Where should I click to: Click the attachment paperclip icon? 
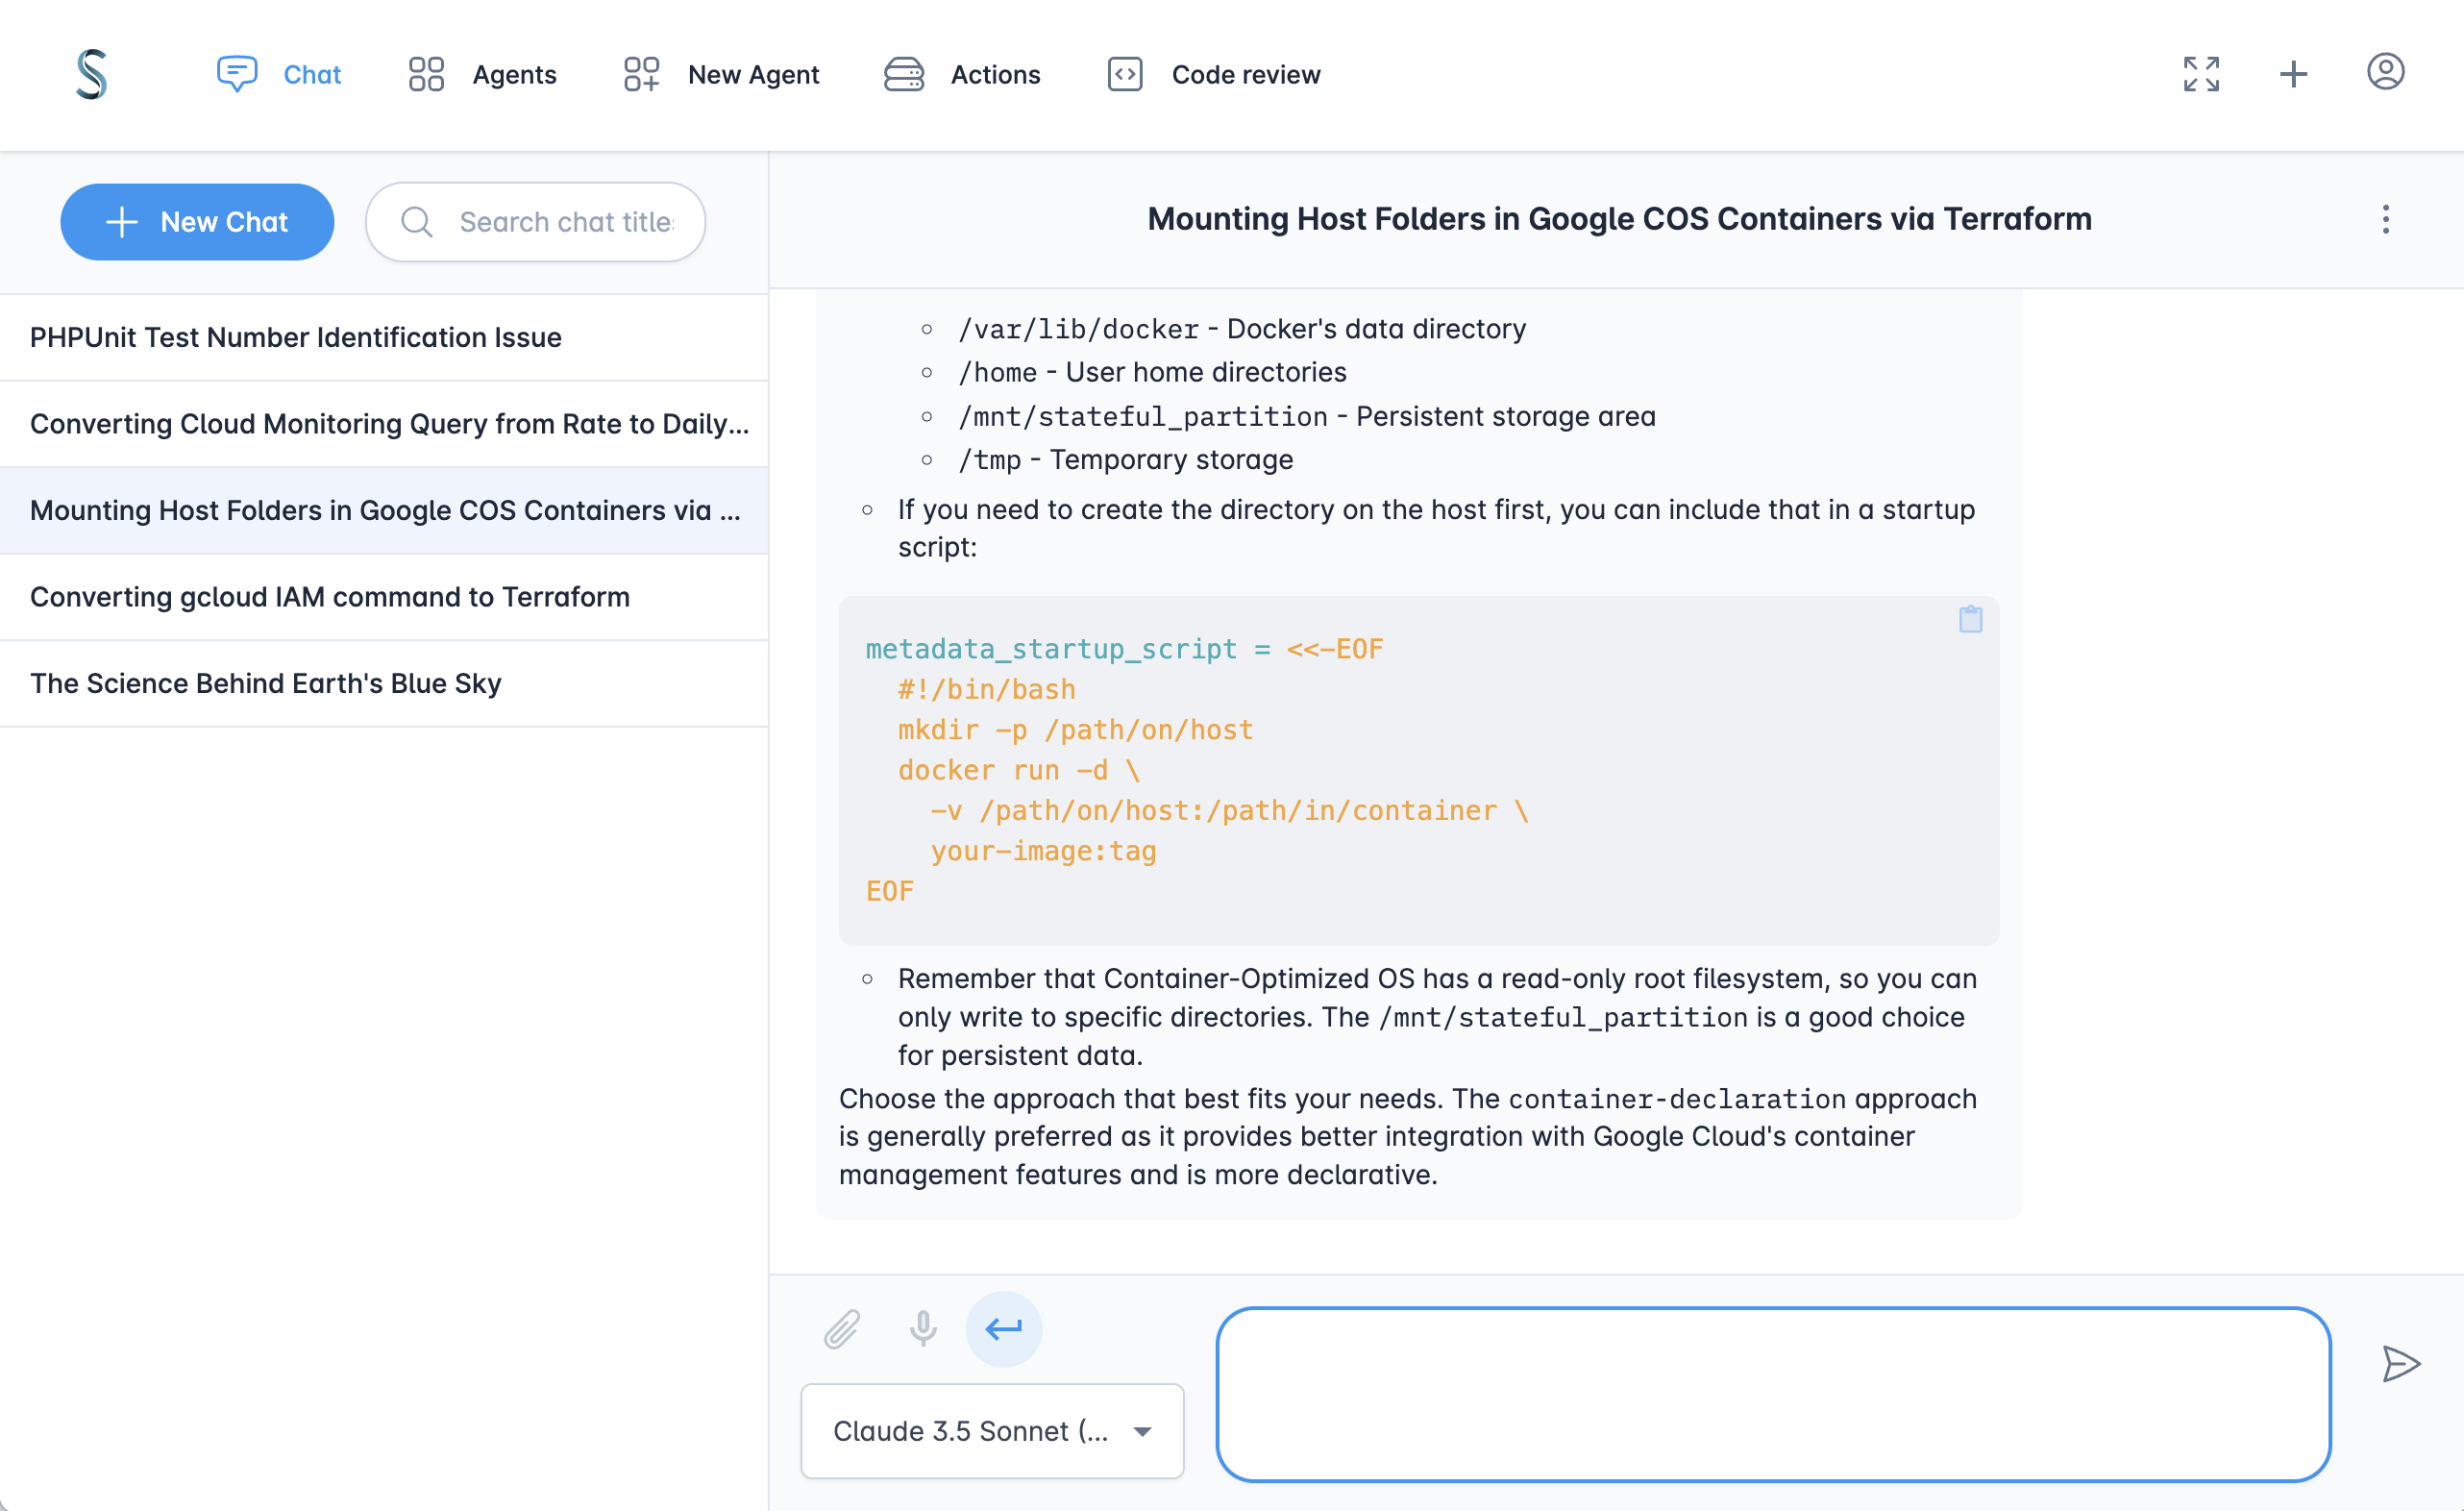[x=841, y=1329]
